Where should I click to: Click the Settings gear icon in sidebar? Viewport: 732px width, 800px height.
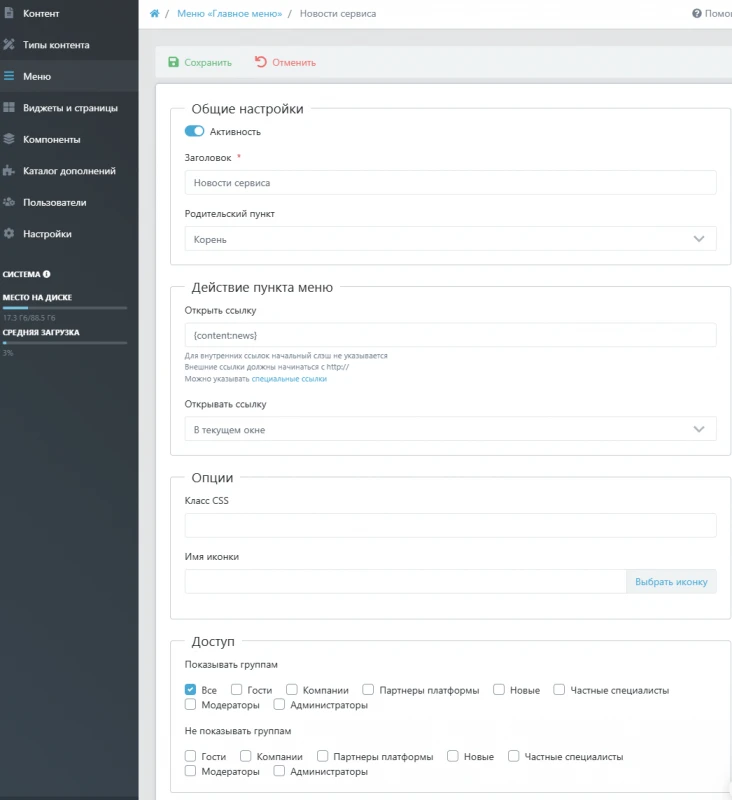coord(9,234)
